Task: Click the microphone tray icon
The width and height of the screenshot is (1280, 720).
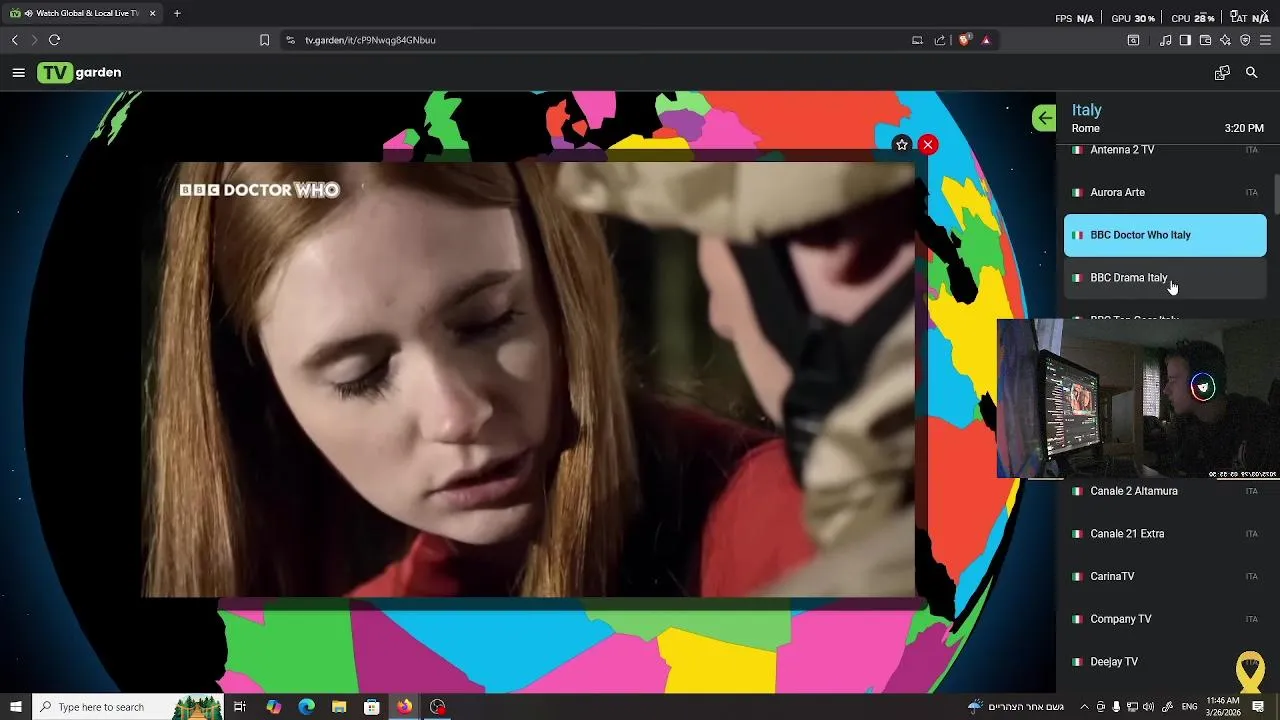Action: (x=1116, y=707)
